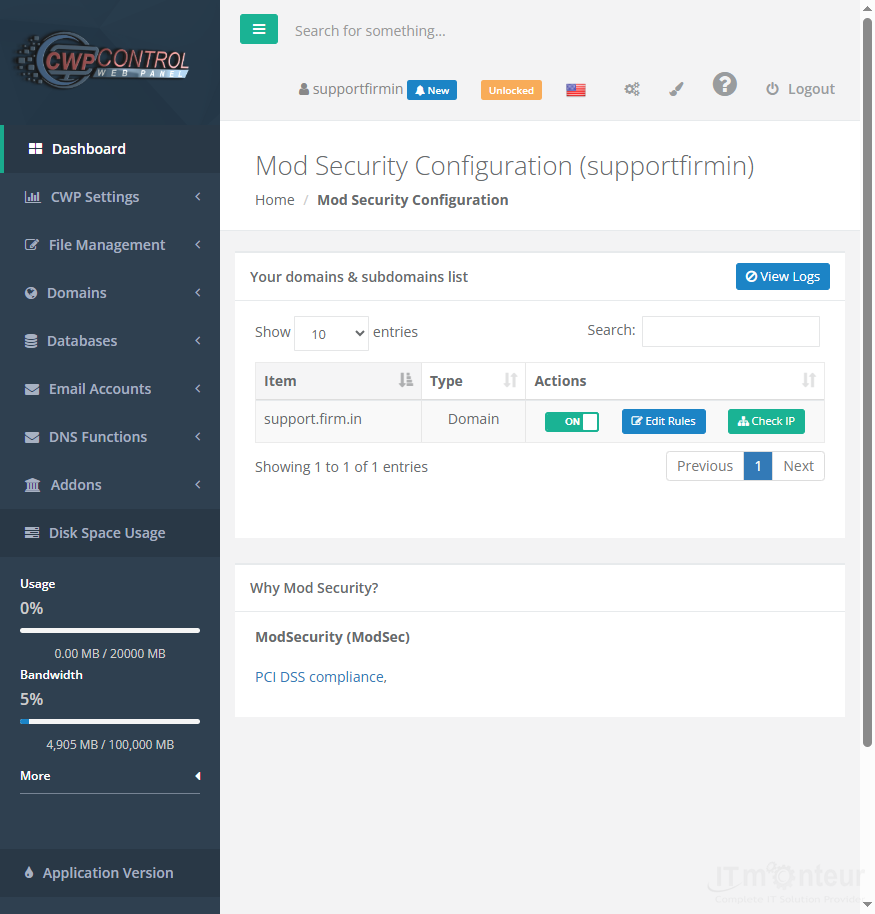
Task: Open CWP Settings sidebar menu
Action: tap(110, 197)
